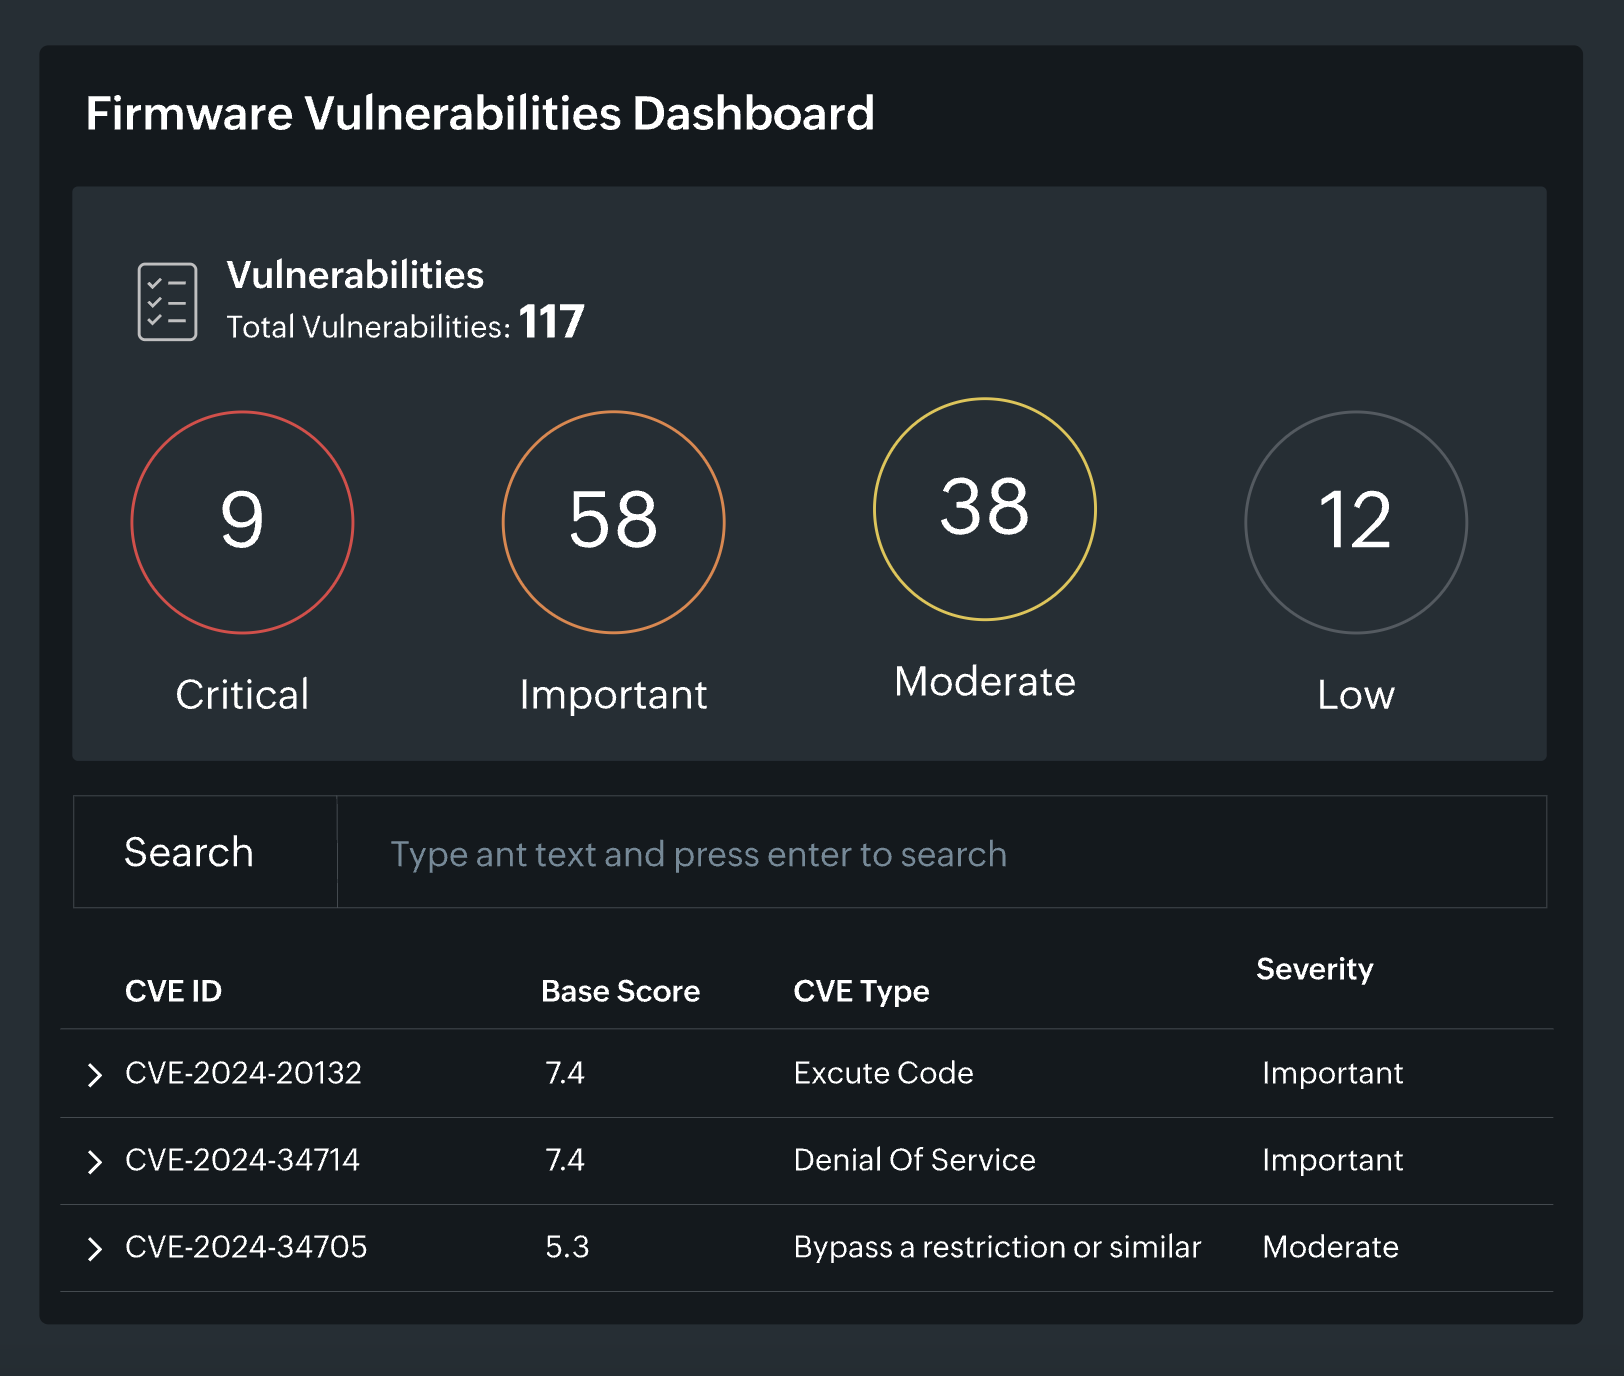Image resolution: width=1624 pixels, height=1376 pixels.
Task: Expand the CVE-2024-34705 row
Action: [95, 1249]
